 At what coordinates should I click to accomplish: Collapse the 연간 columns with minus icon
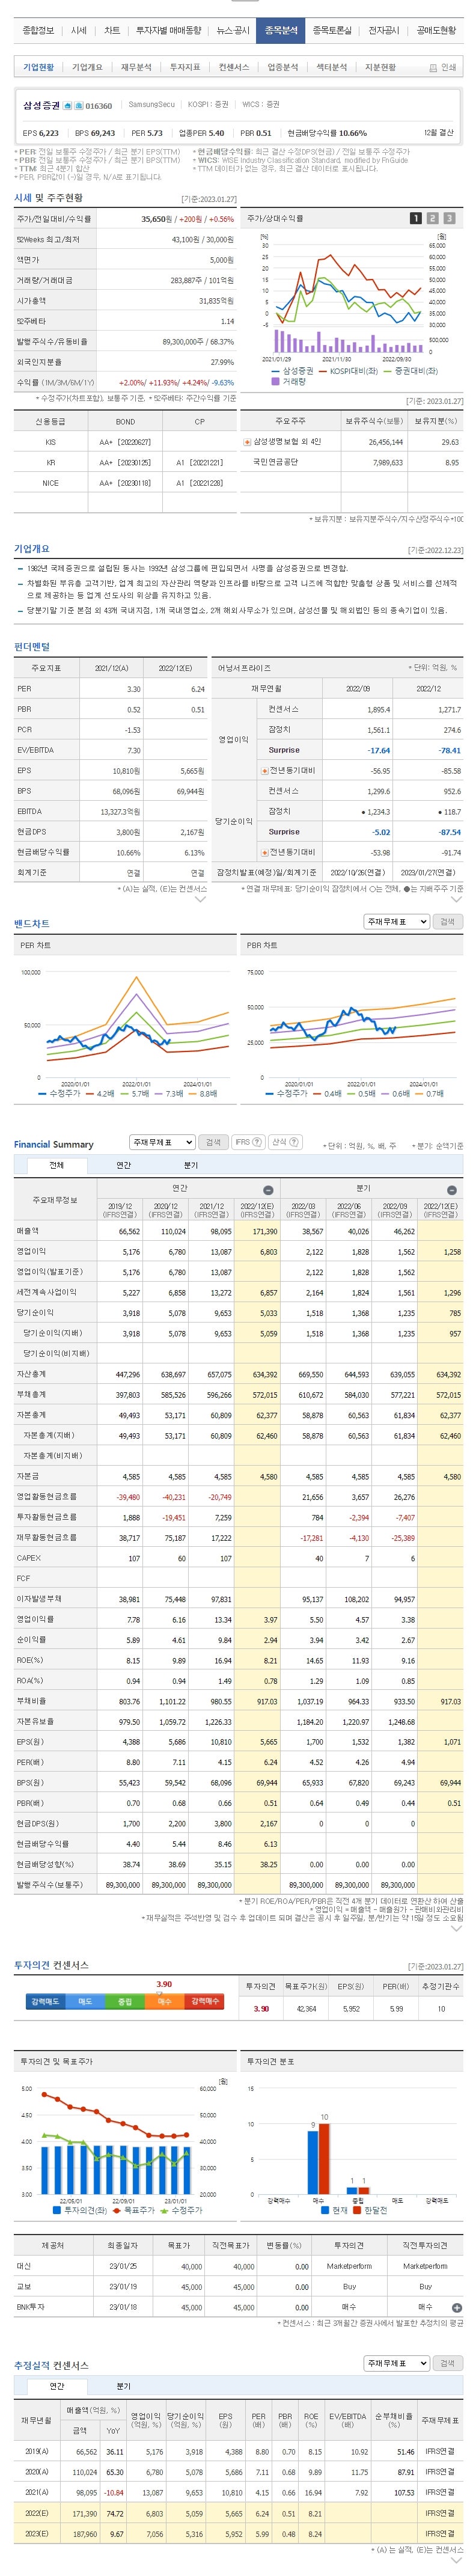268,1190
